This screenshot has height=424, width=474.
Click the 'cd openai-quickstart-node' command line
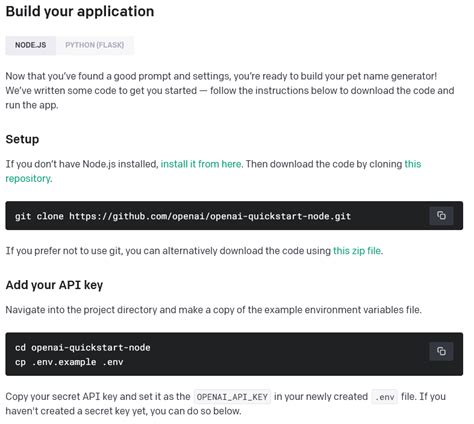[83, 347]
